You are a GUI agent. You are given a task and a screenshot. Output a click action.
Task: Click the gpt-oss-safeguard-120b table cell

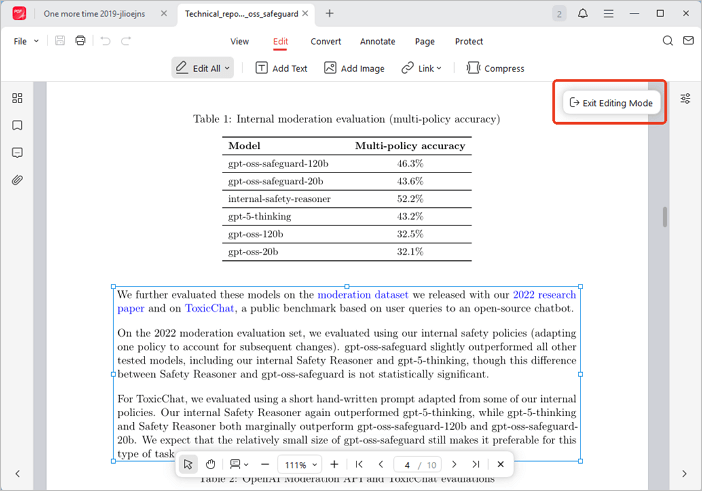tap(278, 164)
